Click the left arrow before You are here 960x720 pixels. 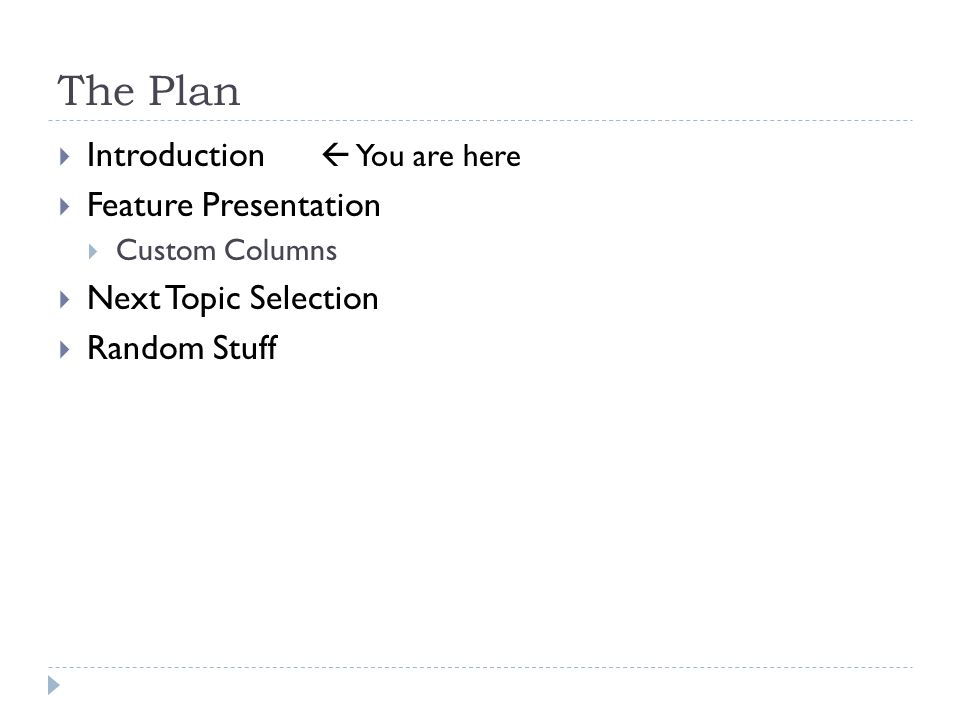[336, 155]
